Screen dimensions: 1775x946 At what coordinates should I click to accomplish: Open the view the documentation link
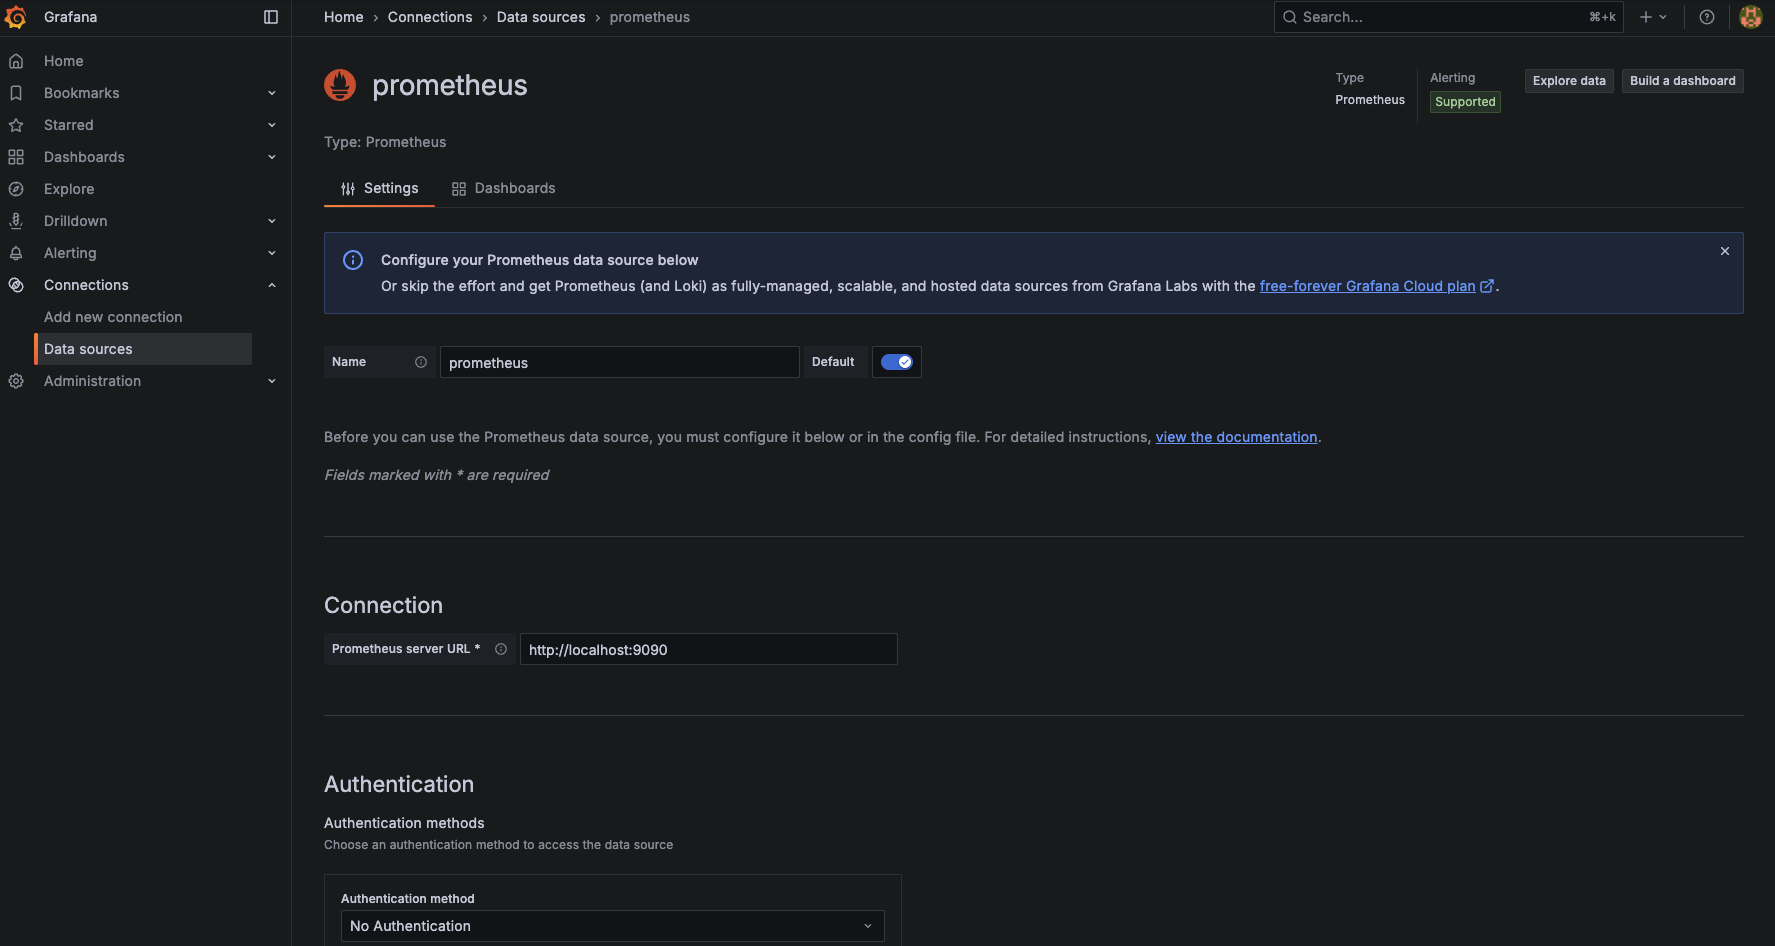[x=1237, y=437]
